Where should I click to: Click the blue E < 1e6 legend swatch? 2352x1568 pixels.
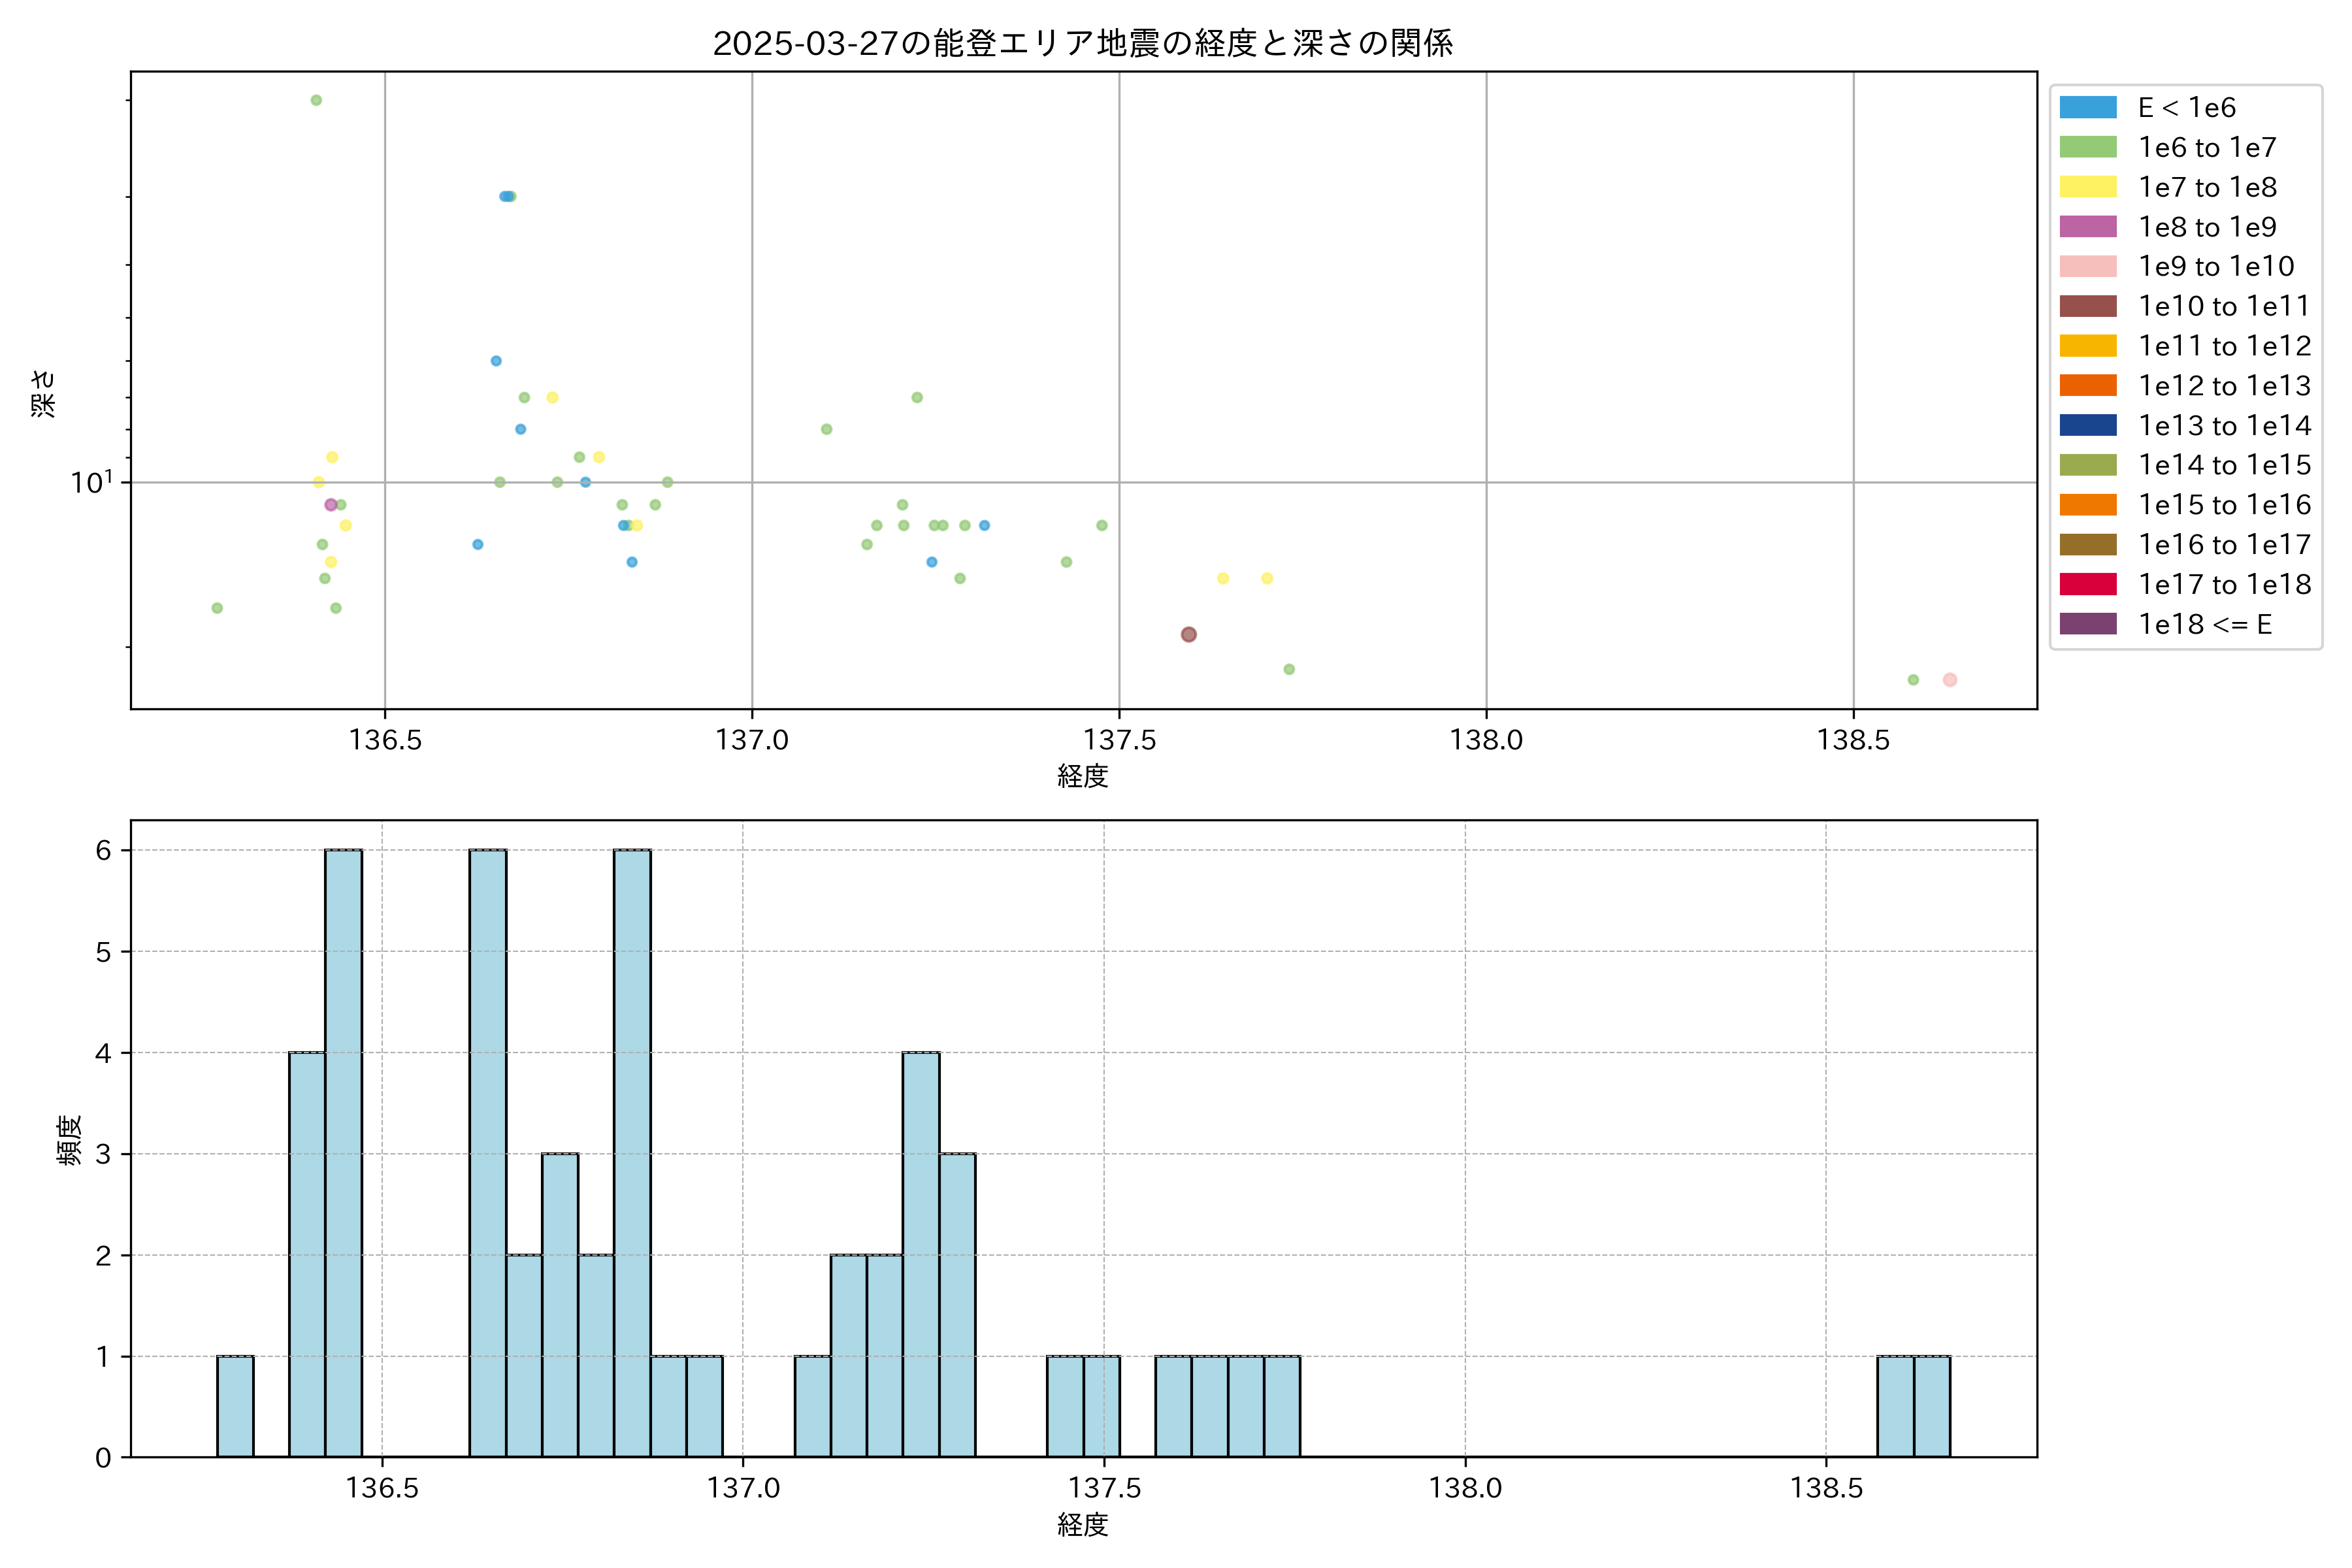pyautogui.click(x=2087, y=108)
